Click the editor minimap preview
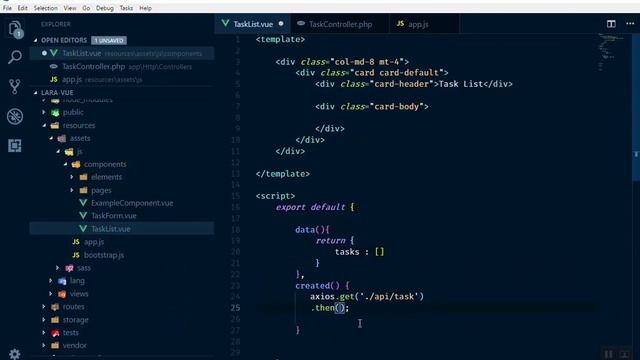 click(612, 51)
